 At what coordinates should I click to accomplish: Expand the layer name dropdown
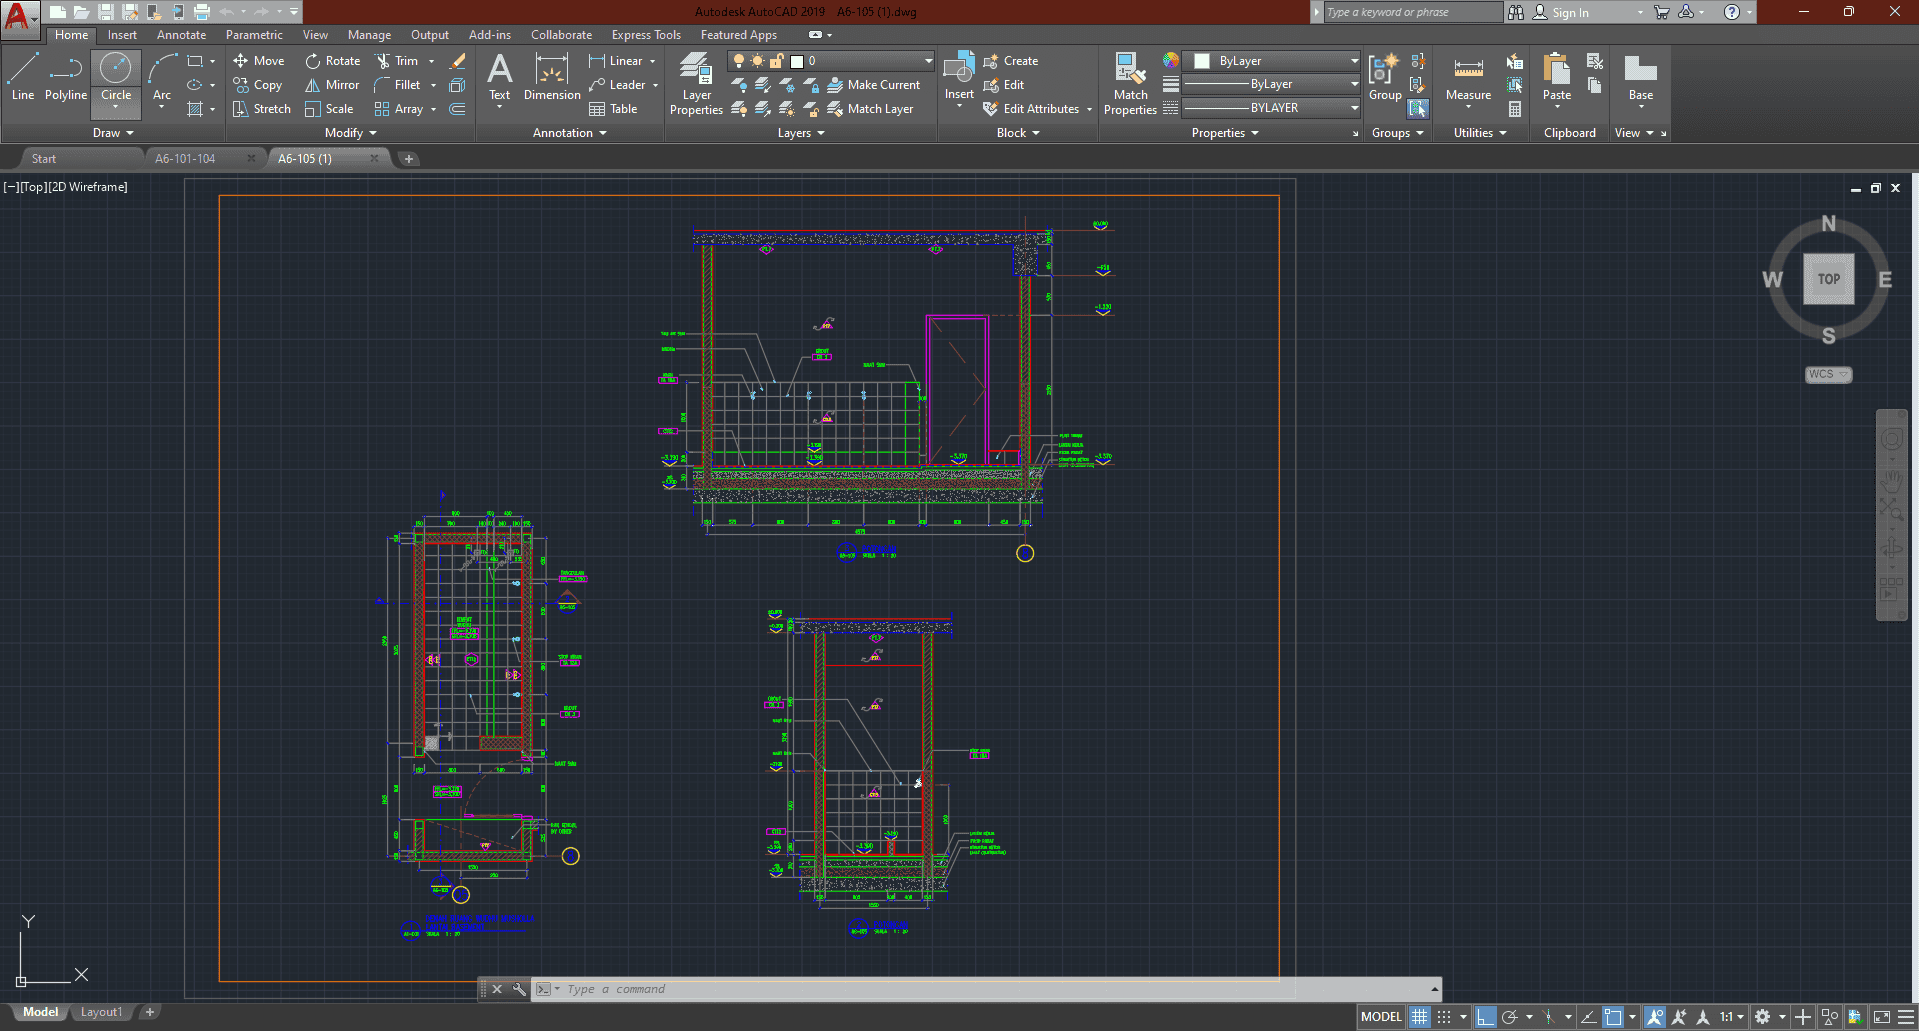(x=928, y=61)
